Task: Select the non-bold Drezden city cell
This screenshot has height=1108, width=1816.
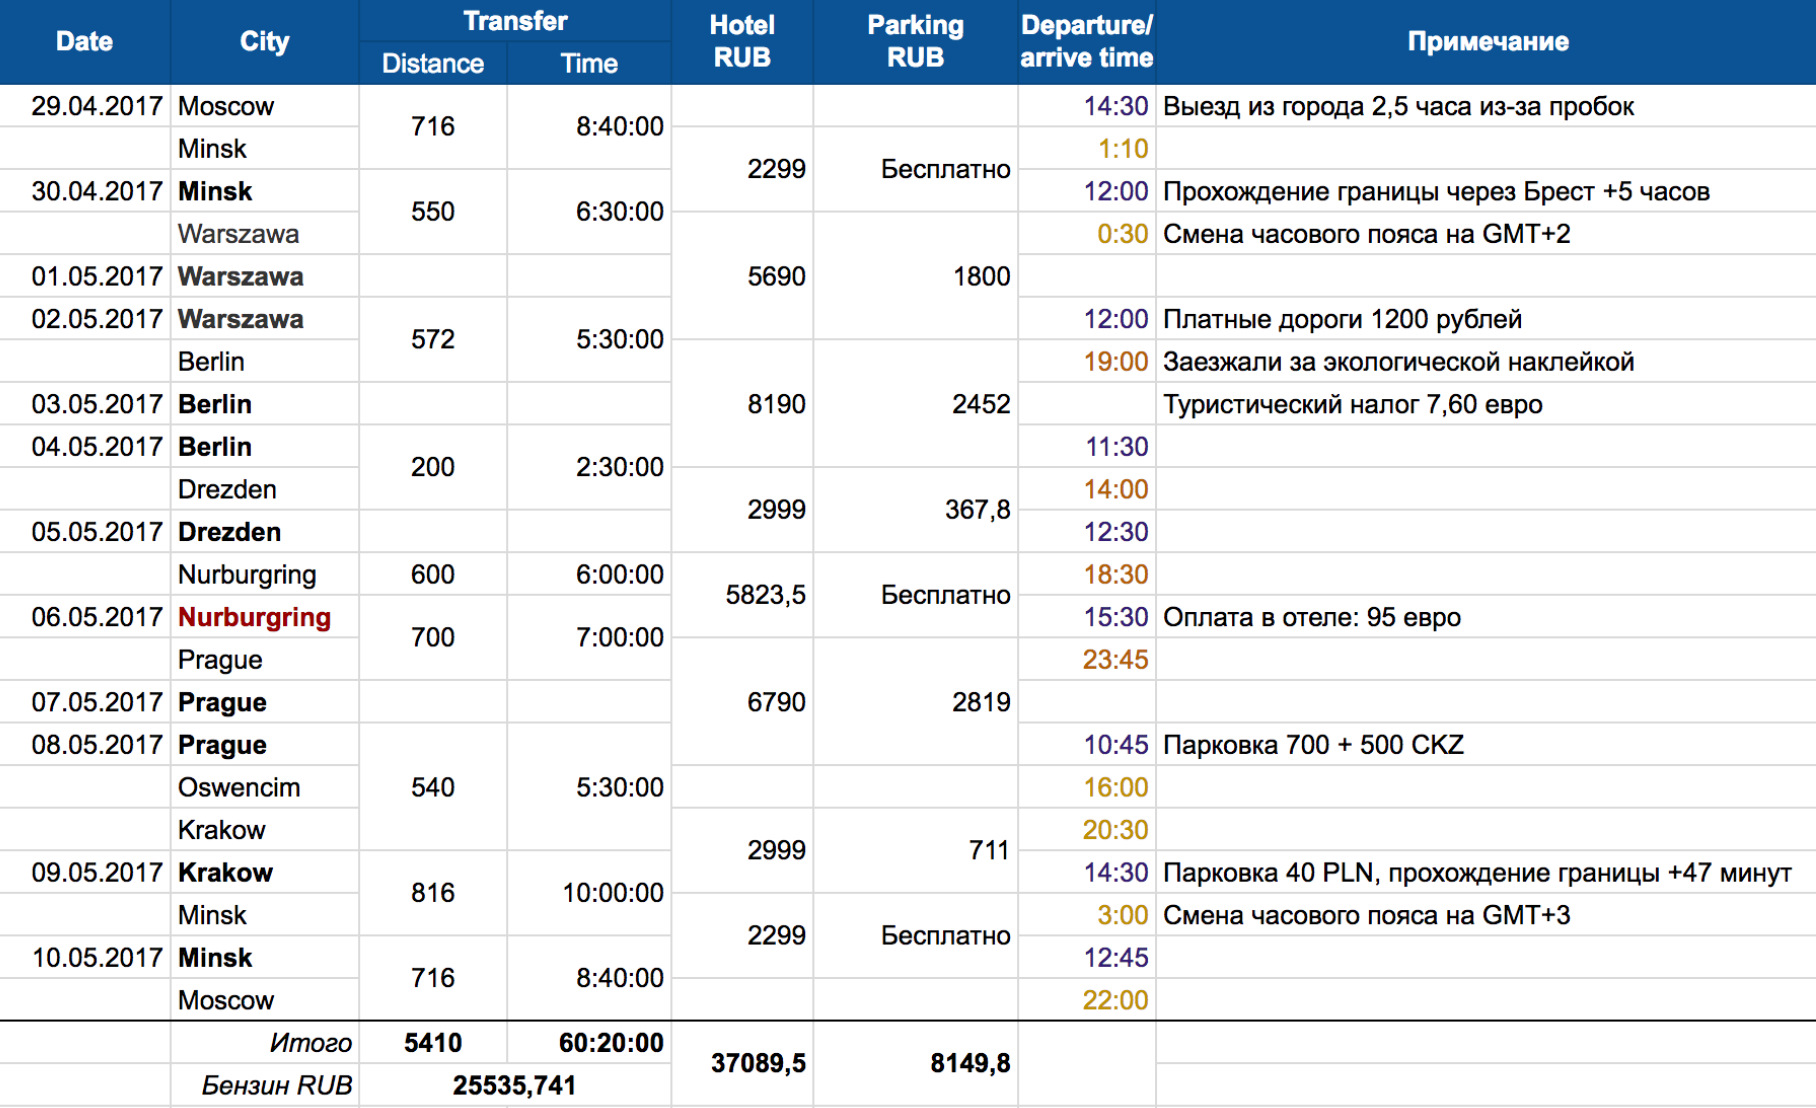Action: coord(264,489)
